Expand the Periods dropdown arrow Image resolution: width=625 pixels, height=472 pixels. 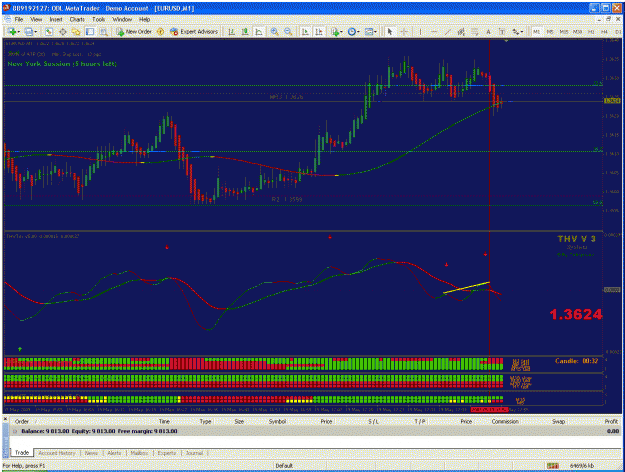(x=359, y=32)
